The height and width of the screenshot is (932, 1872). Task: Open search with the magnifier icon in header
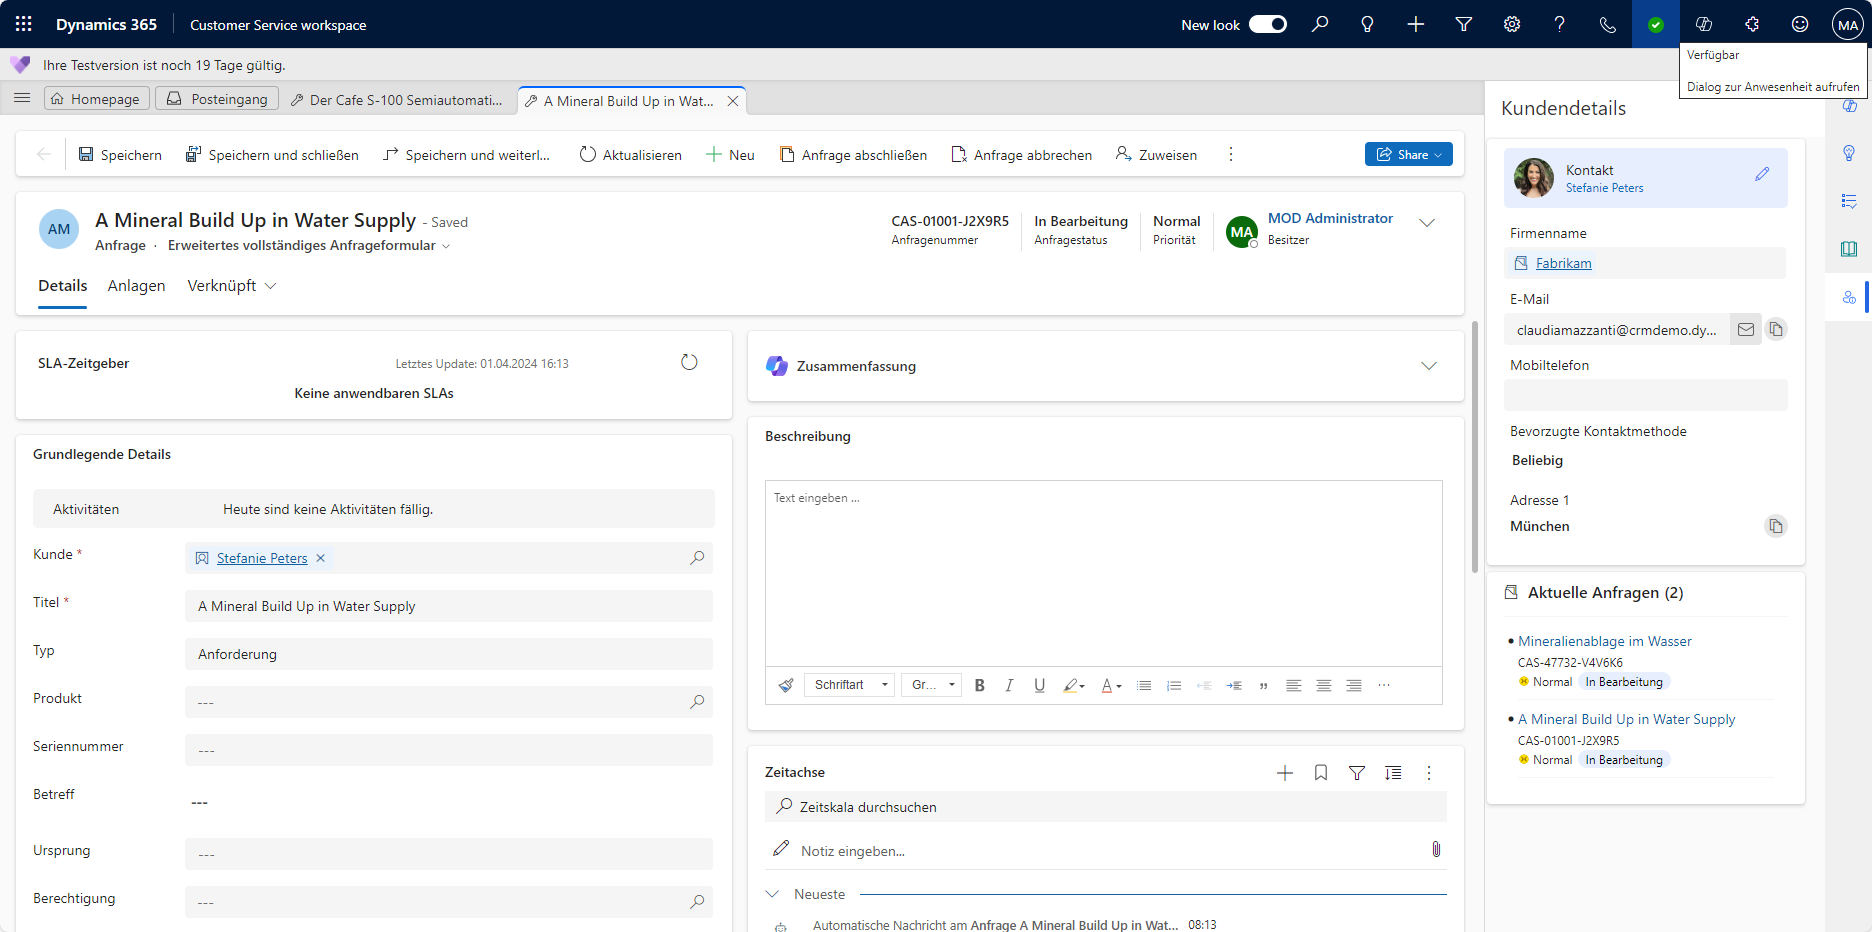[1320, 24]
